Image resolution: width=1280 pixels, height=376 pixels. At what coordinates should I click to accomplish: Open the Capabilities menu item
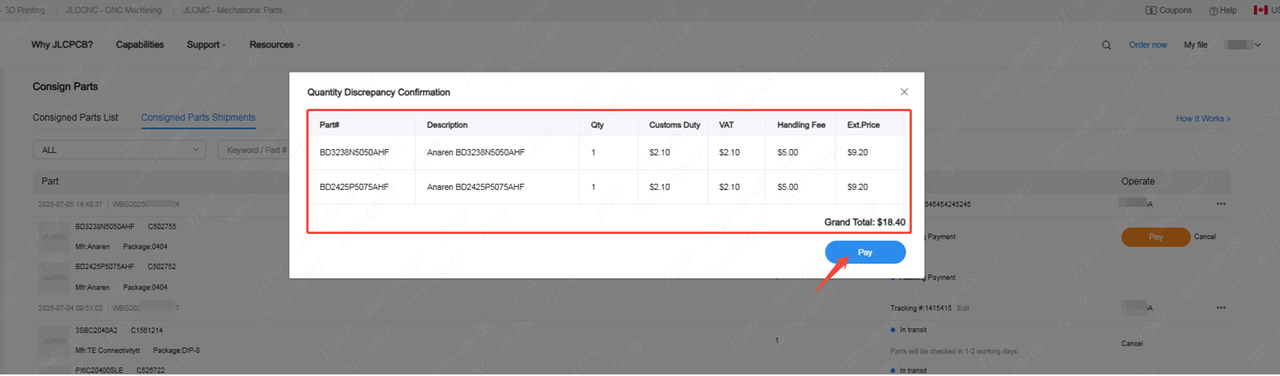pyautogui.click(x=140, y=45)
